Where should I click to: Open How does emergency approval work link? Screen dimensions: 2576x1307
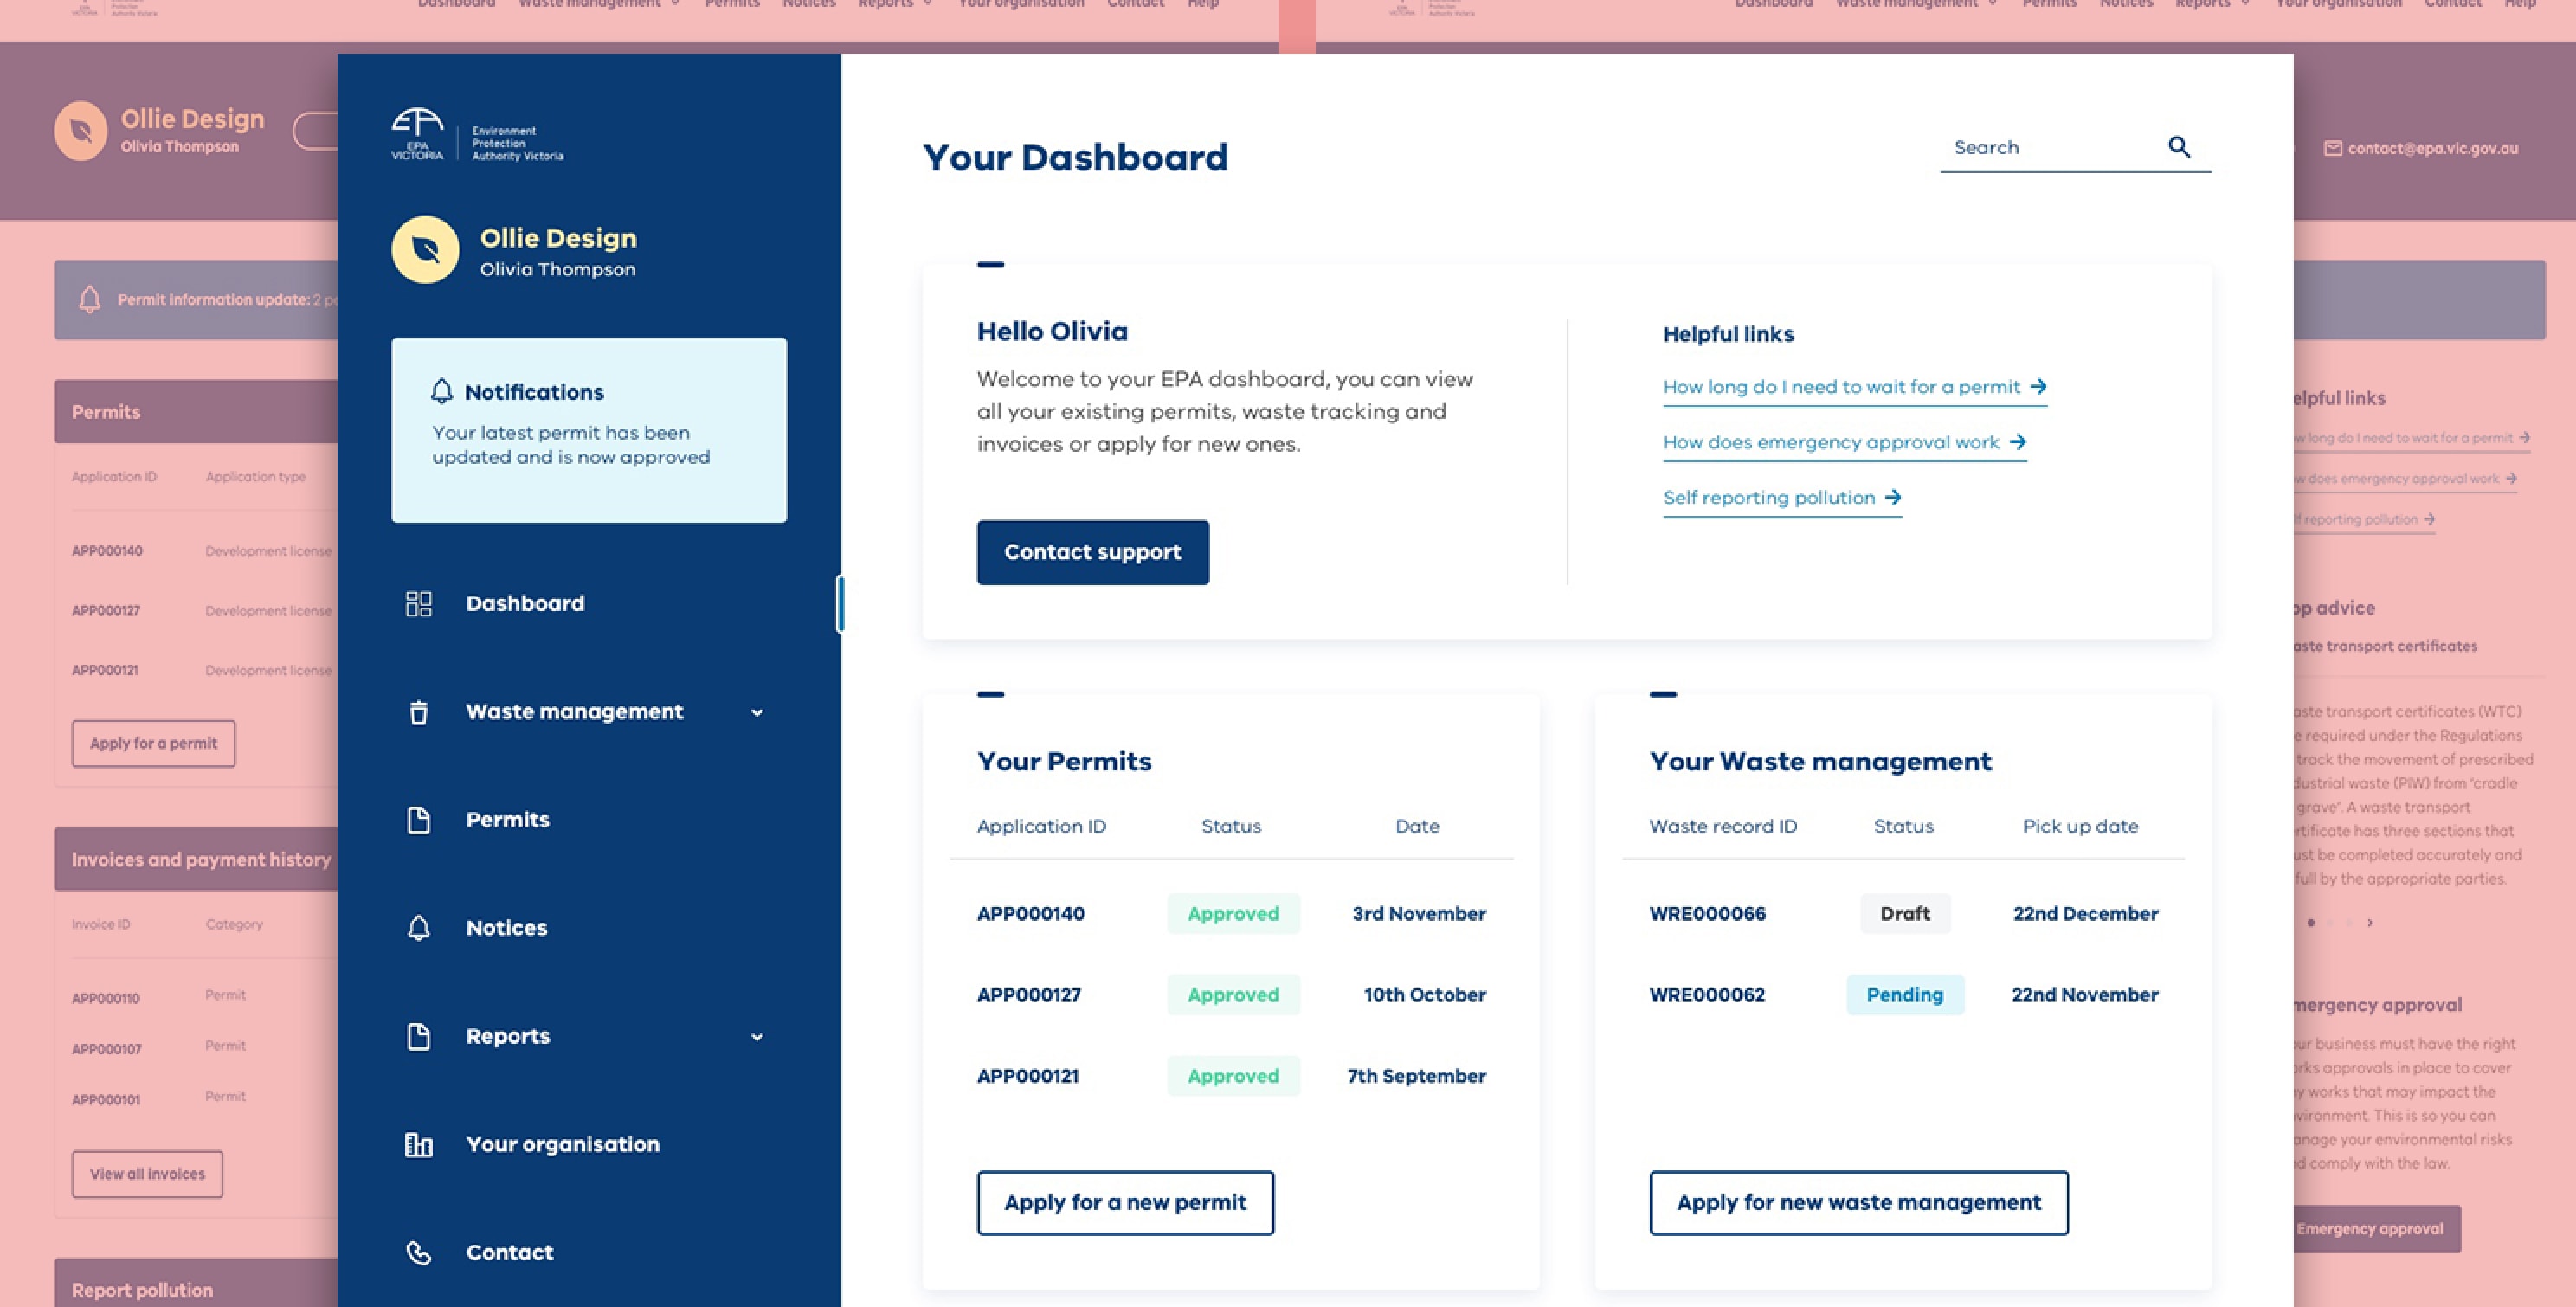pyautogui.click(x=1843, y=442)
